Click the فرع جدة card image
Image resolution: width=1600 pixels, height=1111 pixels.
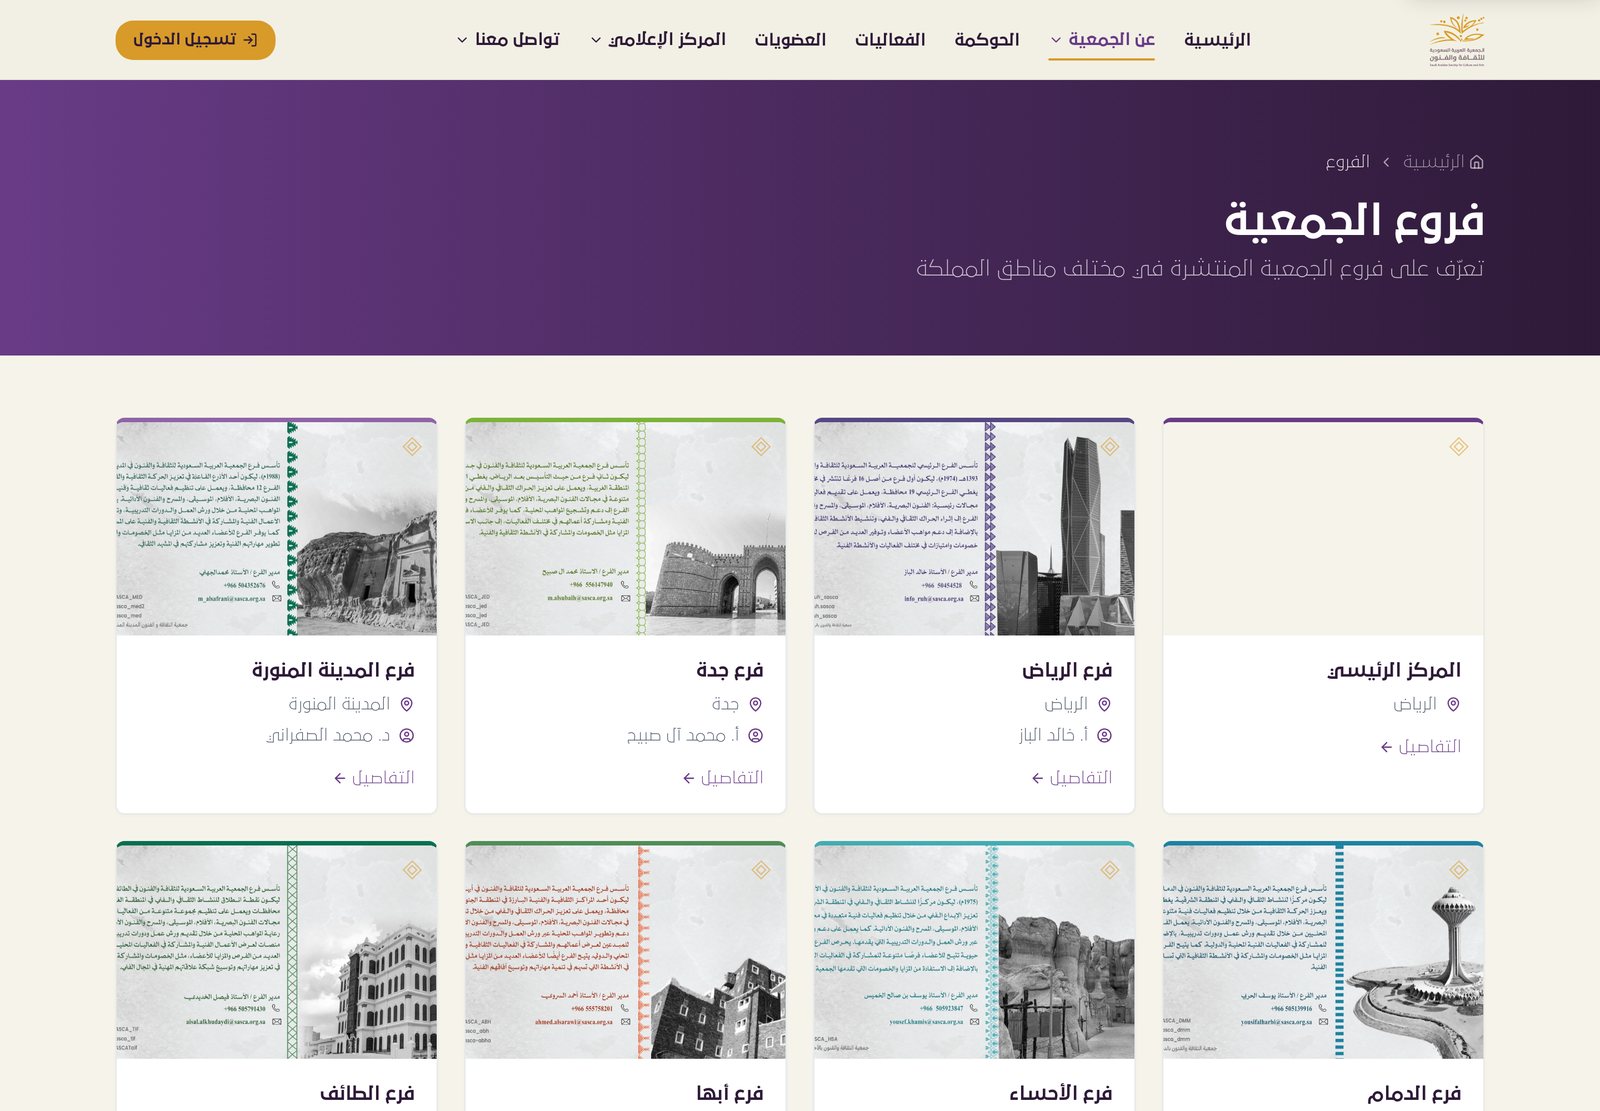(x=625, y=527)
